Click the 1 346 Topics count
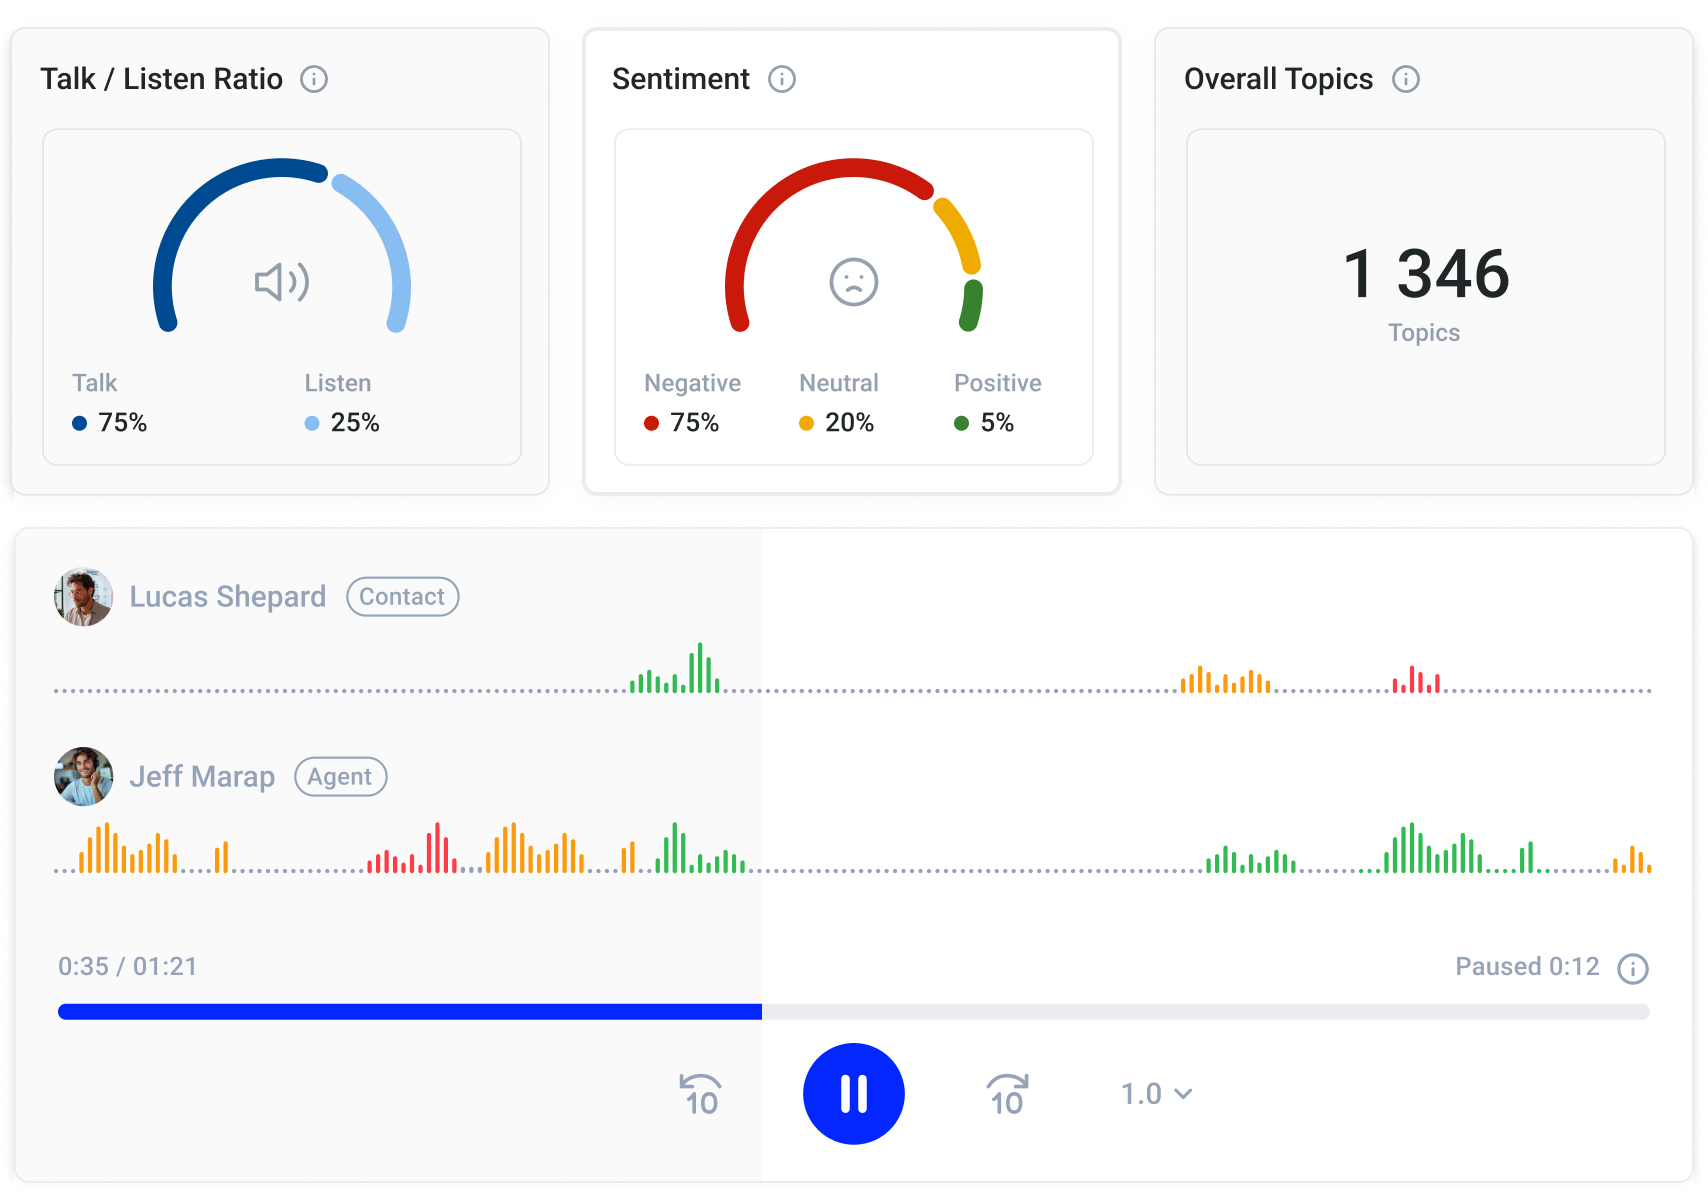The image size is (1708, 1199). 1425,275
